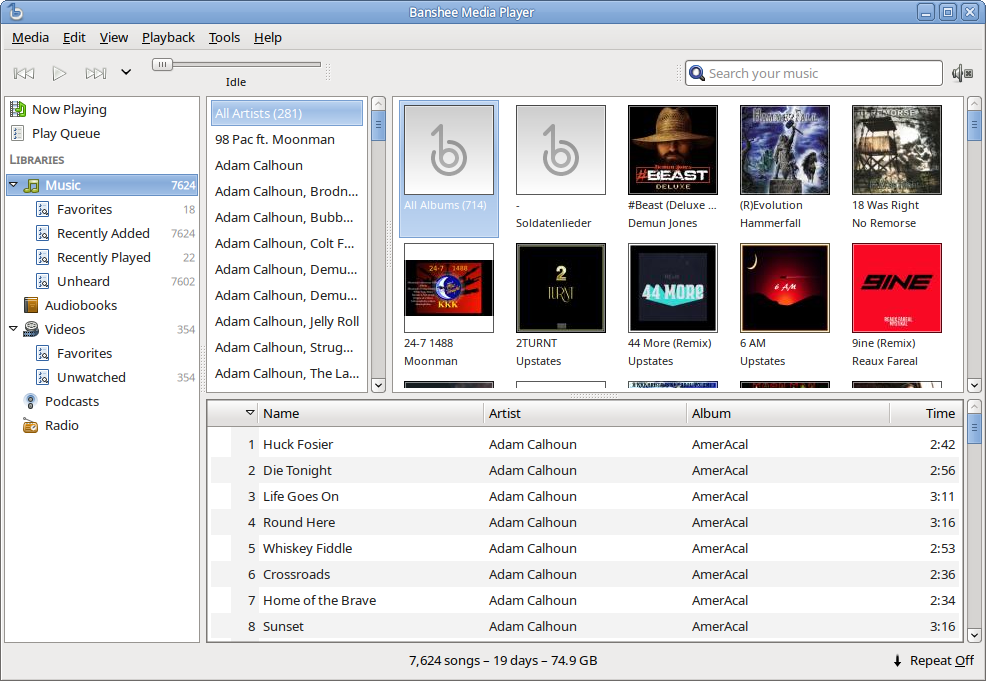The width and height of the screenshot is (986, 681).
Task: Sort tracks by Time column header
Action: tap(926, 413)
